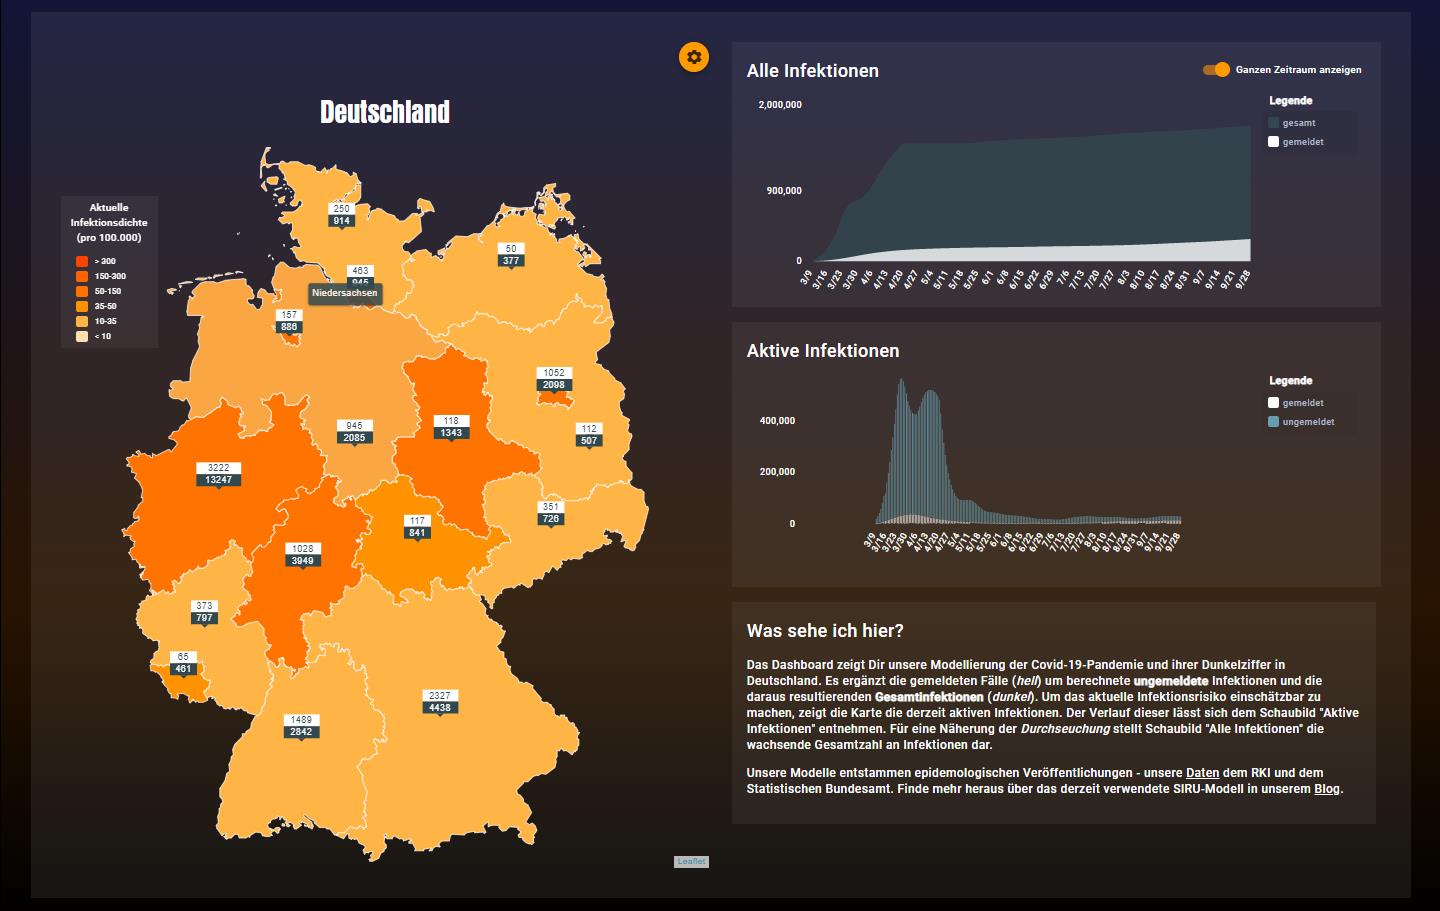Click the > 300 legend color swatch
The height and width of the screenshot is (911, 1440).
82,261
